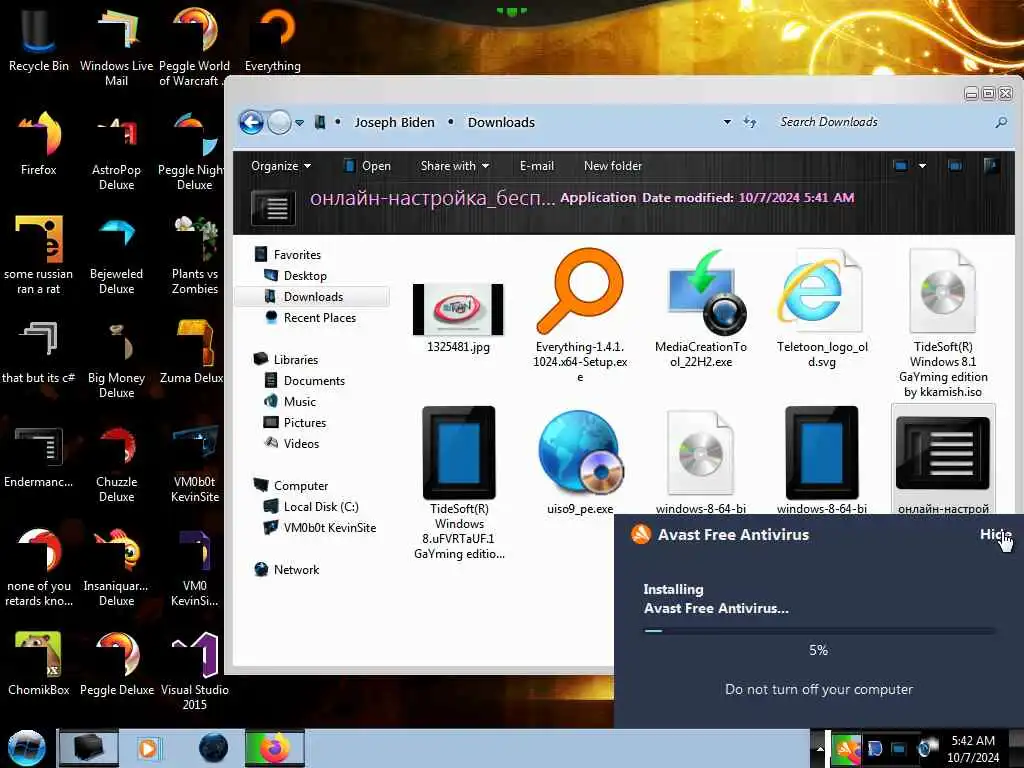Open the media player taskbar icon

tap(148, 748)
